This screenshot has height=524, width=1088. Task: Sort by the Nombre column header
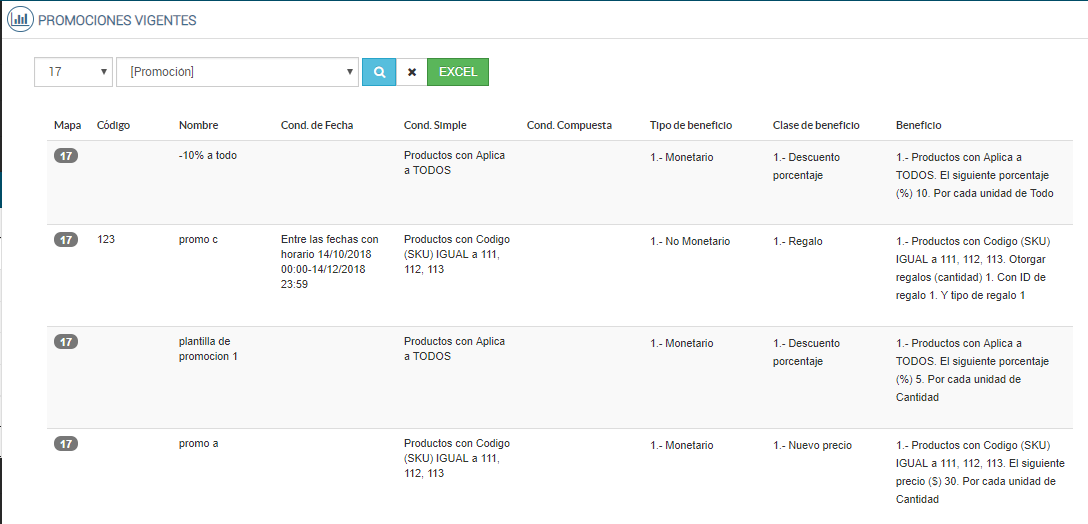point(198,125)
